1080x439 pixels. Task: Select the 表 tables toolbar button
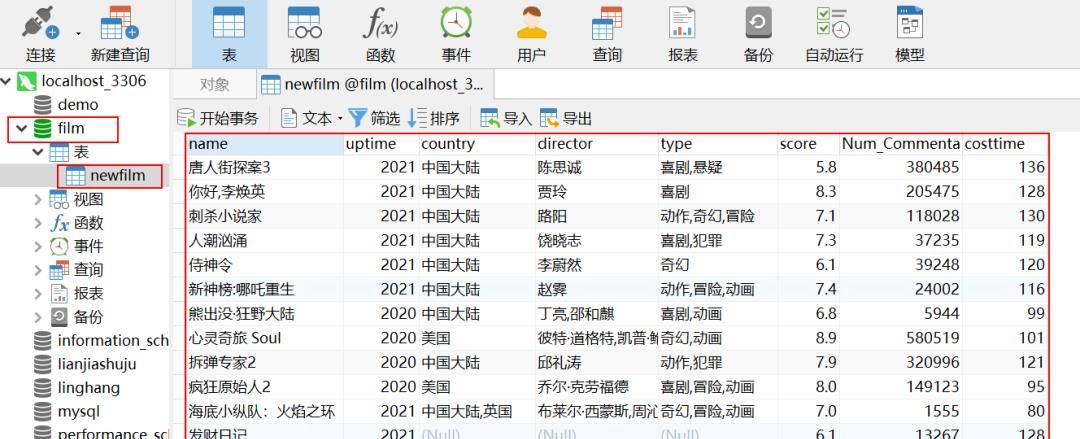[229, 33]
